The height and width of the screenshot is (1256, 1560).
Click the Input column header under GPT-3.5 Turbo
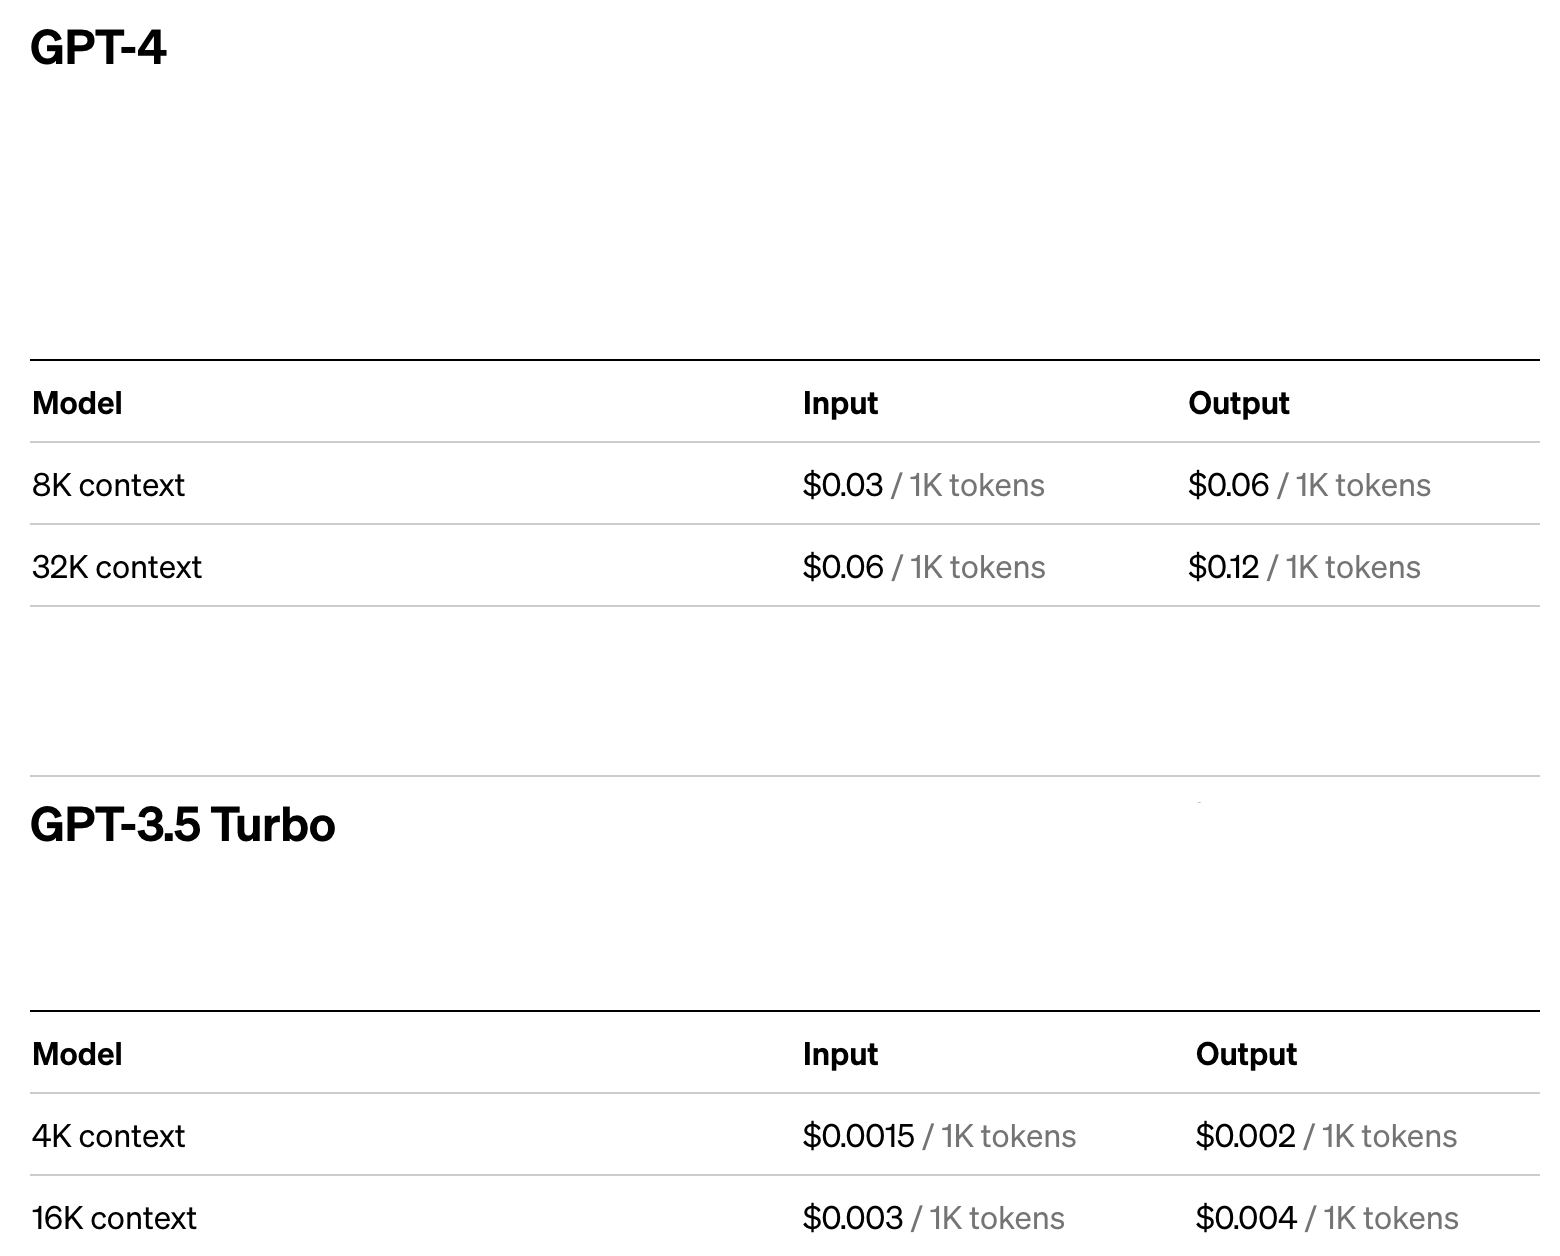pyautogui.click(x=840, y=1054)
